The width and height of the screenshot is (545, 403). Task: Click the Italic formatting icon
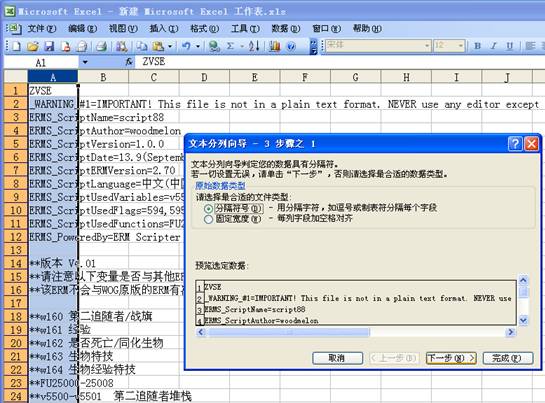click(493, 46)
